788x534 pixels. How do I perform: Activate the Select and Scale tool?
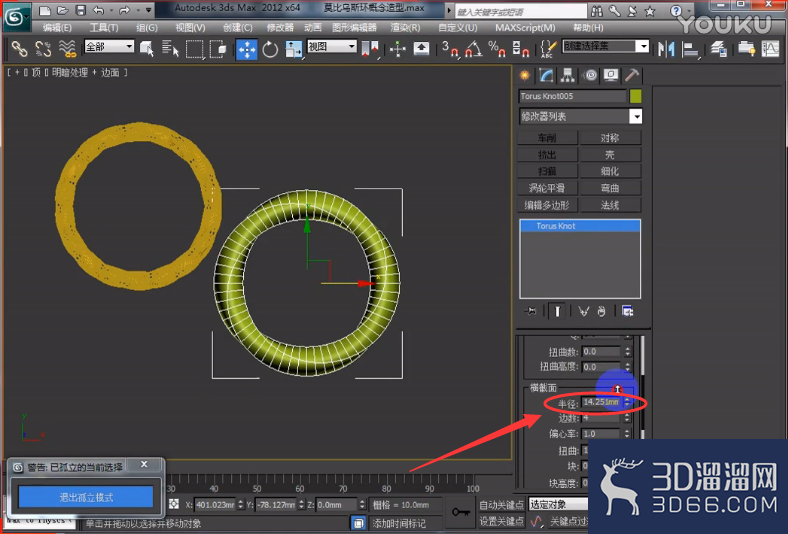click(x=294, y=49)
